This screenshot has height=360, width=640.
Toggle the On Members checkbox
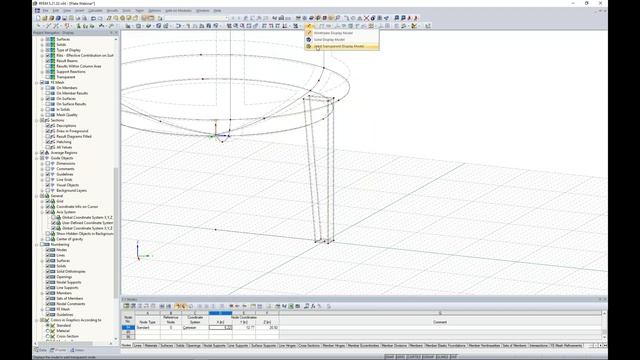coord(47,88)
